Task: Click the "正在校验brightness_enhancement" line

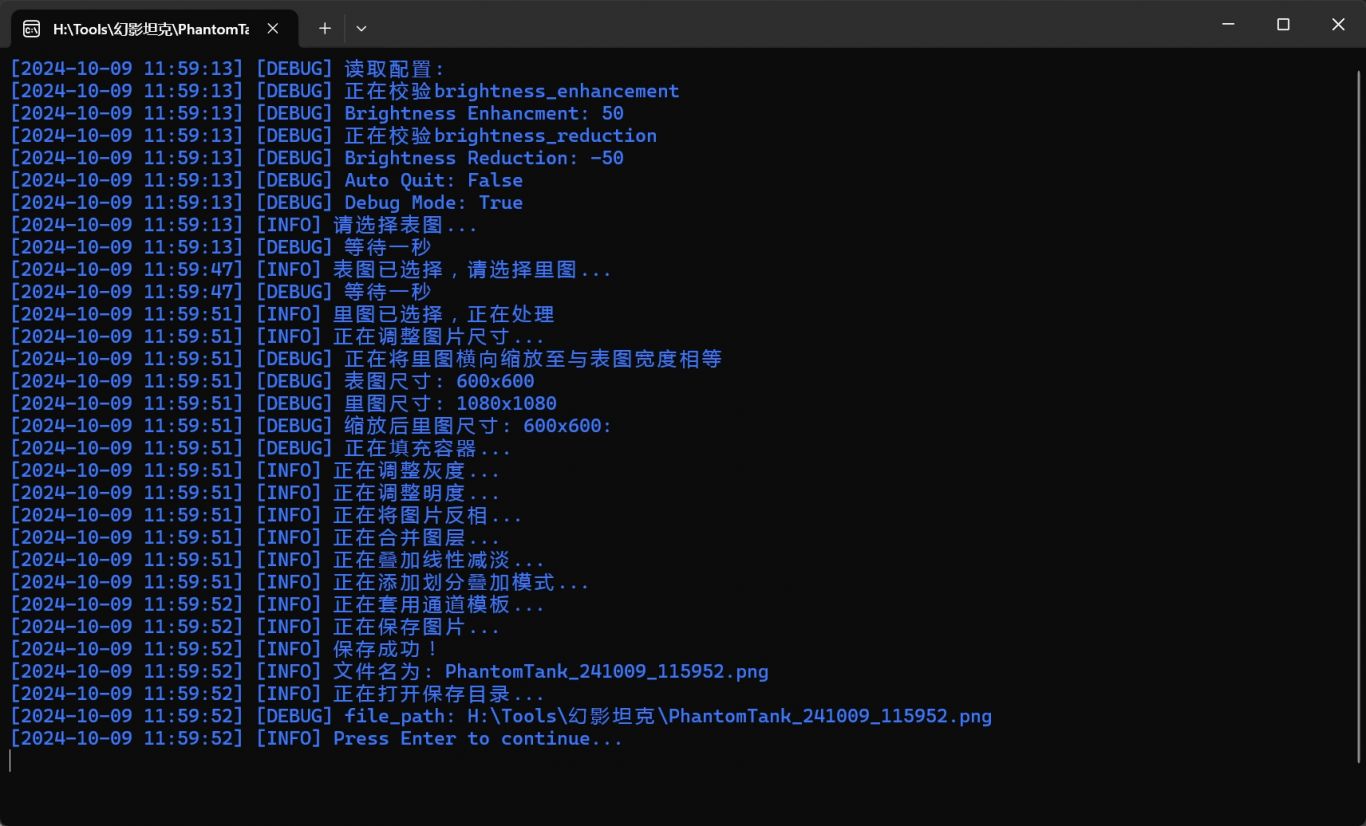Action: (x=345, y=91)
